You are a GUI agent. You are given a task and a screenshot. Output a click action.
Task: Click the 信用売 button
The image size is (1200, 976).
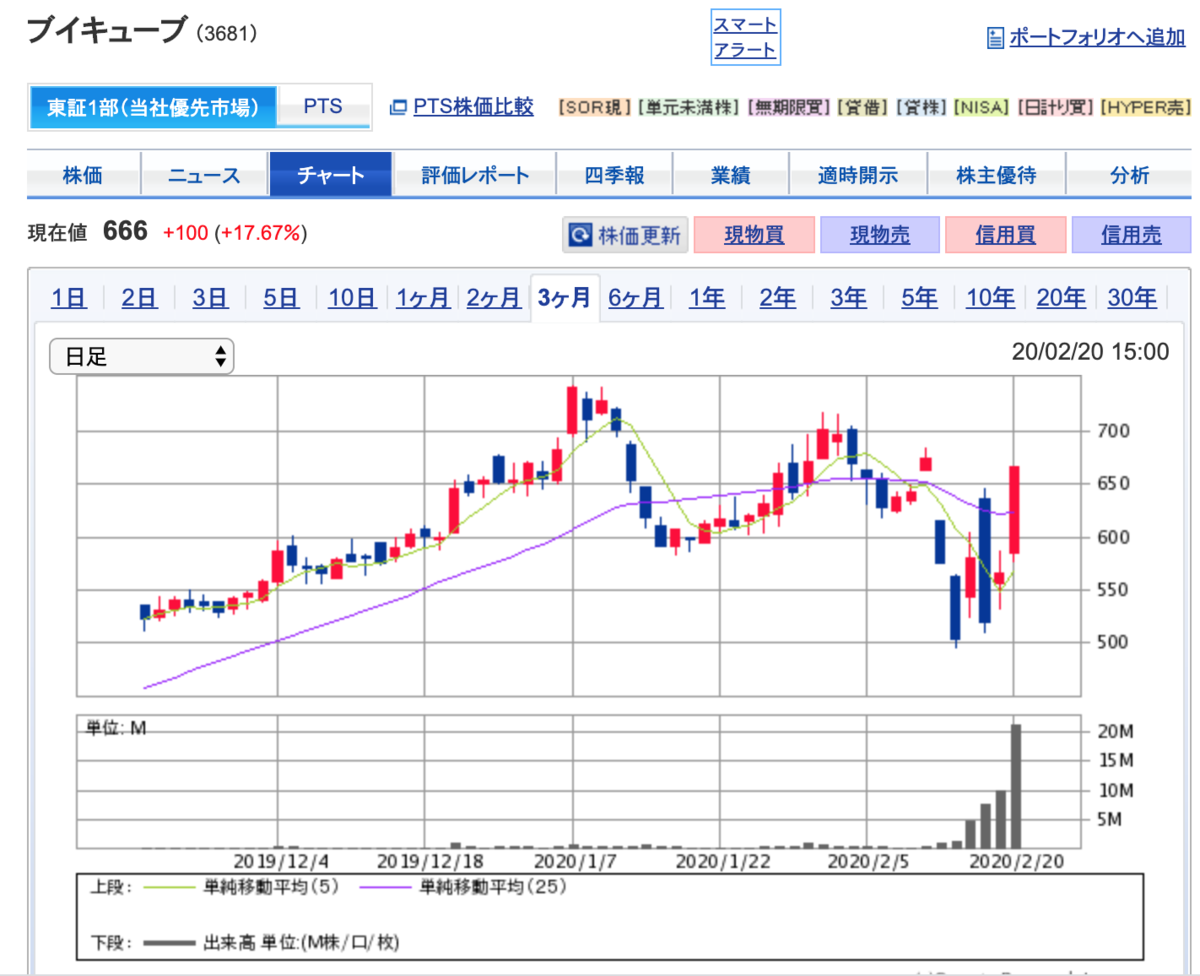(x=1131, y=235)
